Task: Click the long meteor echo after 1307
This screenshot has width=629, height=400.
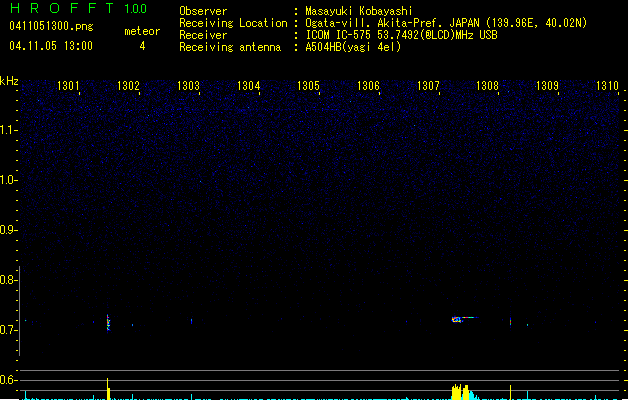Action: click(x=465, y=319)
